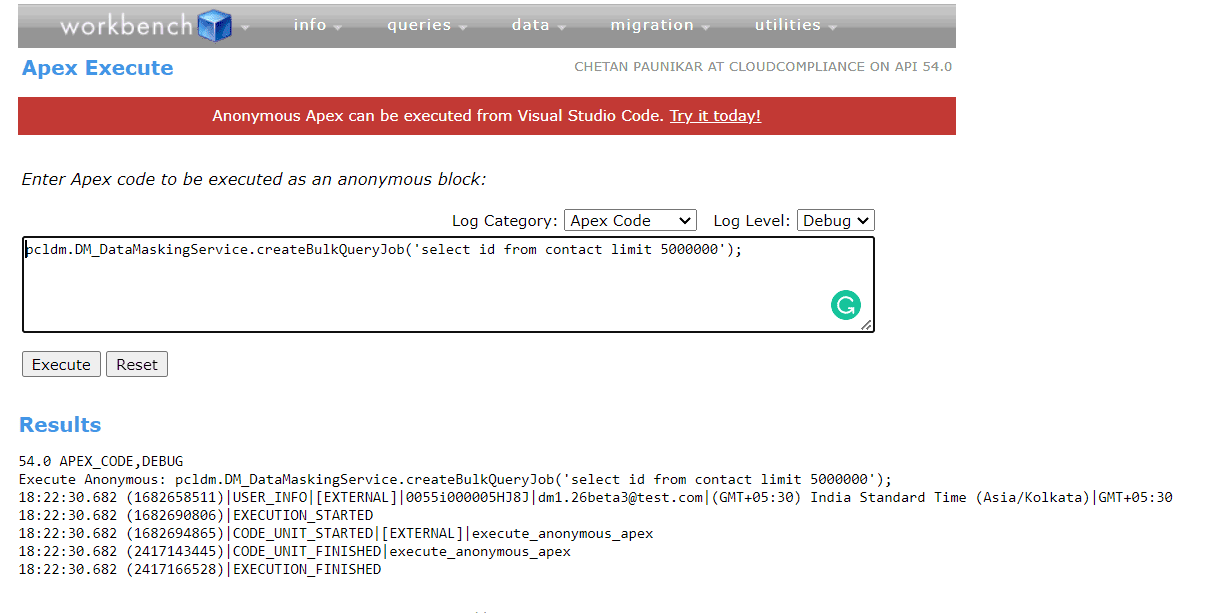This screenshot has height=613, width=1226.
Task: Click the resize handle of the Apex textarea
Action: coord(866,324)
